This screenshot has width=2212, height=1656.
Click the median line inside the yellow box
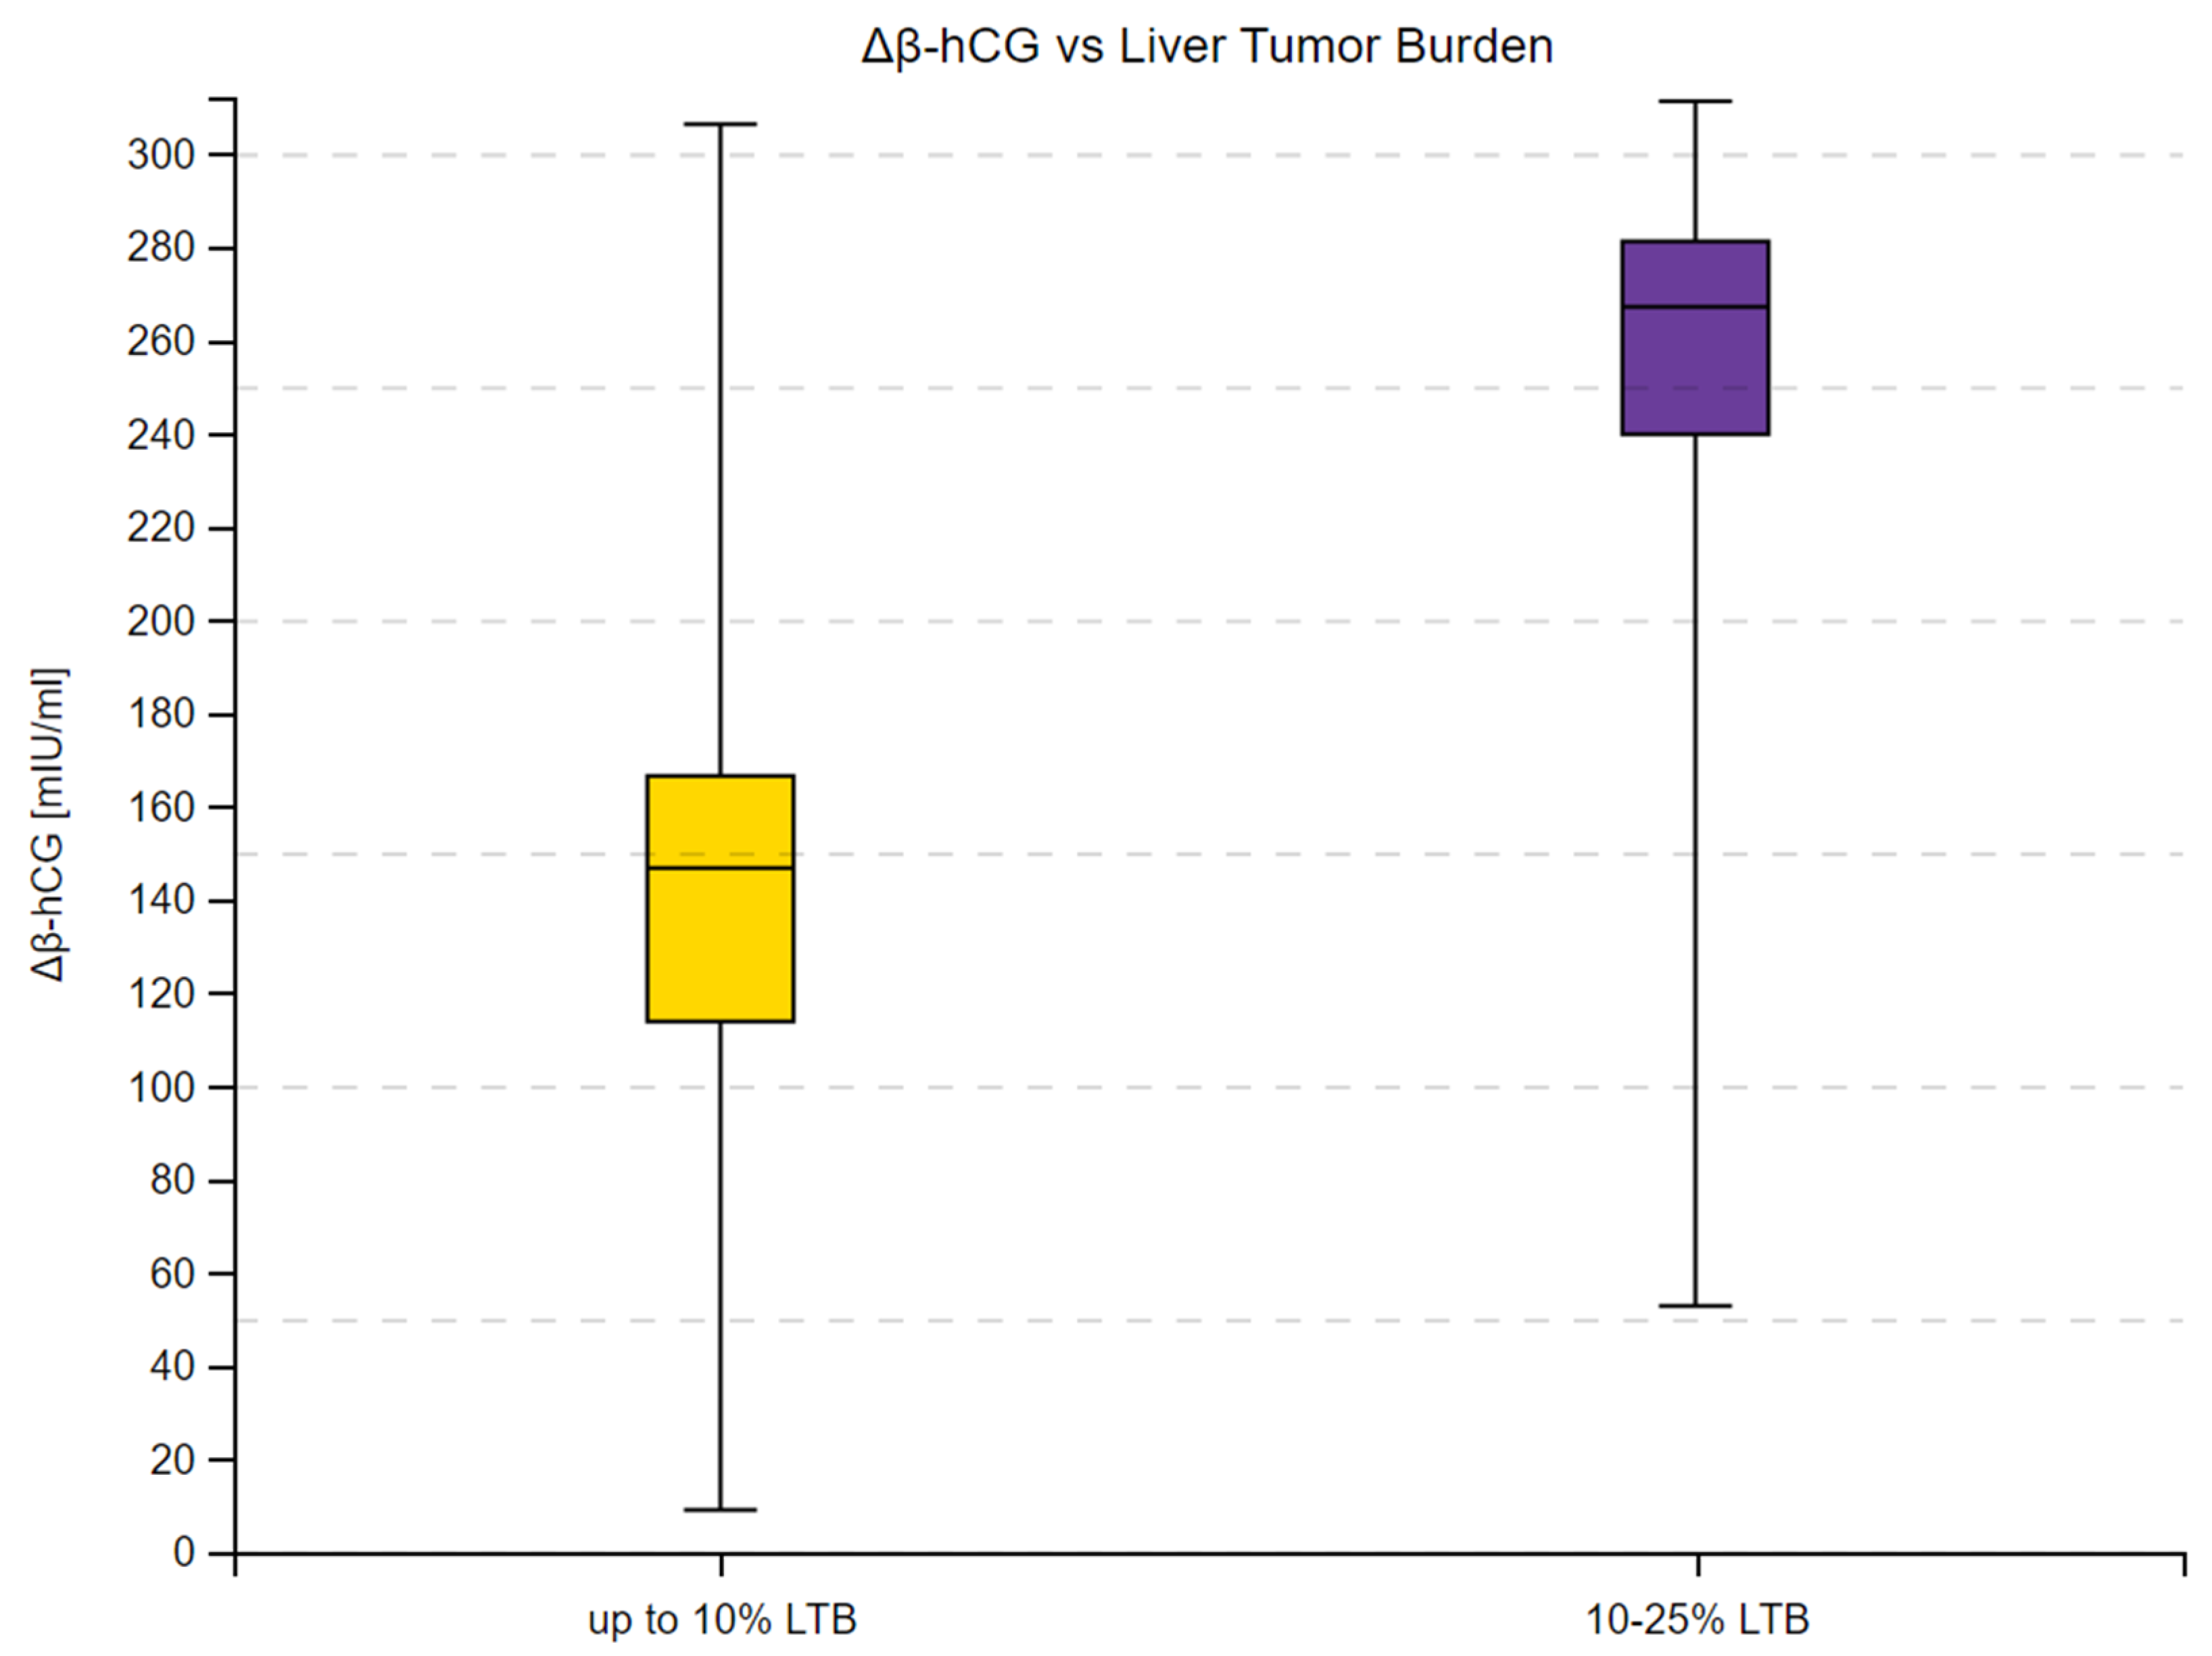720,868
